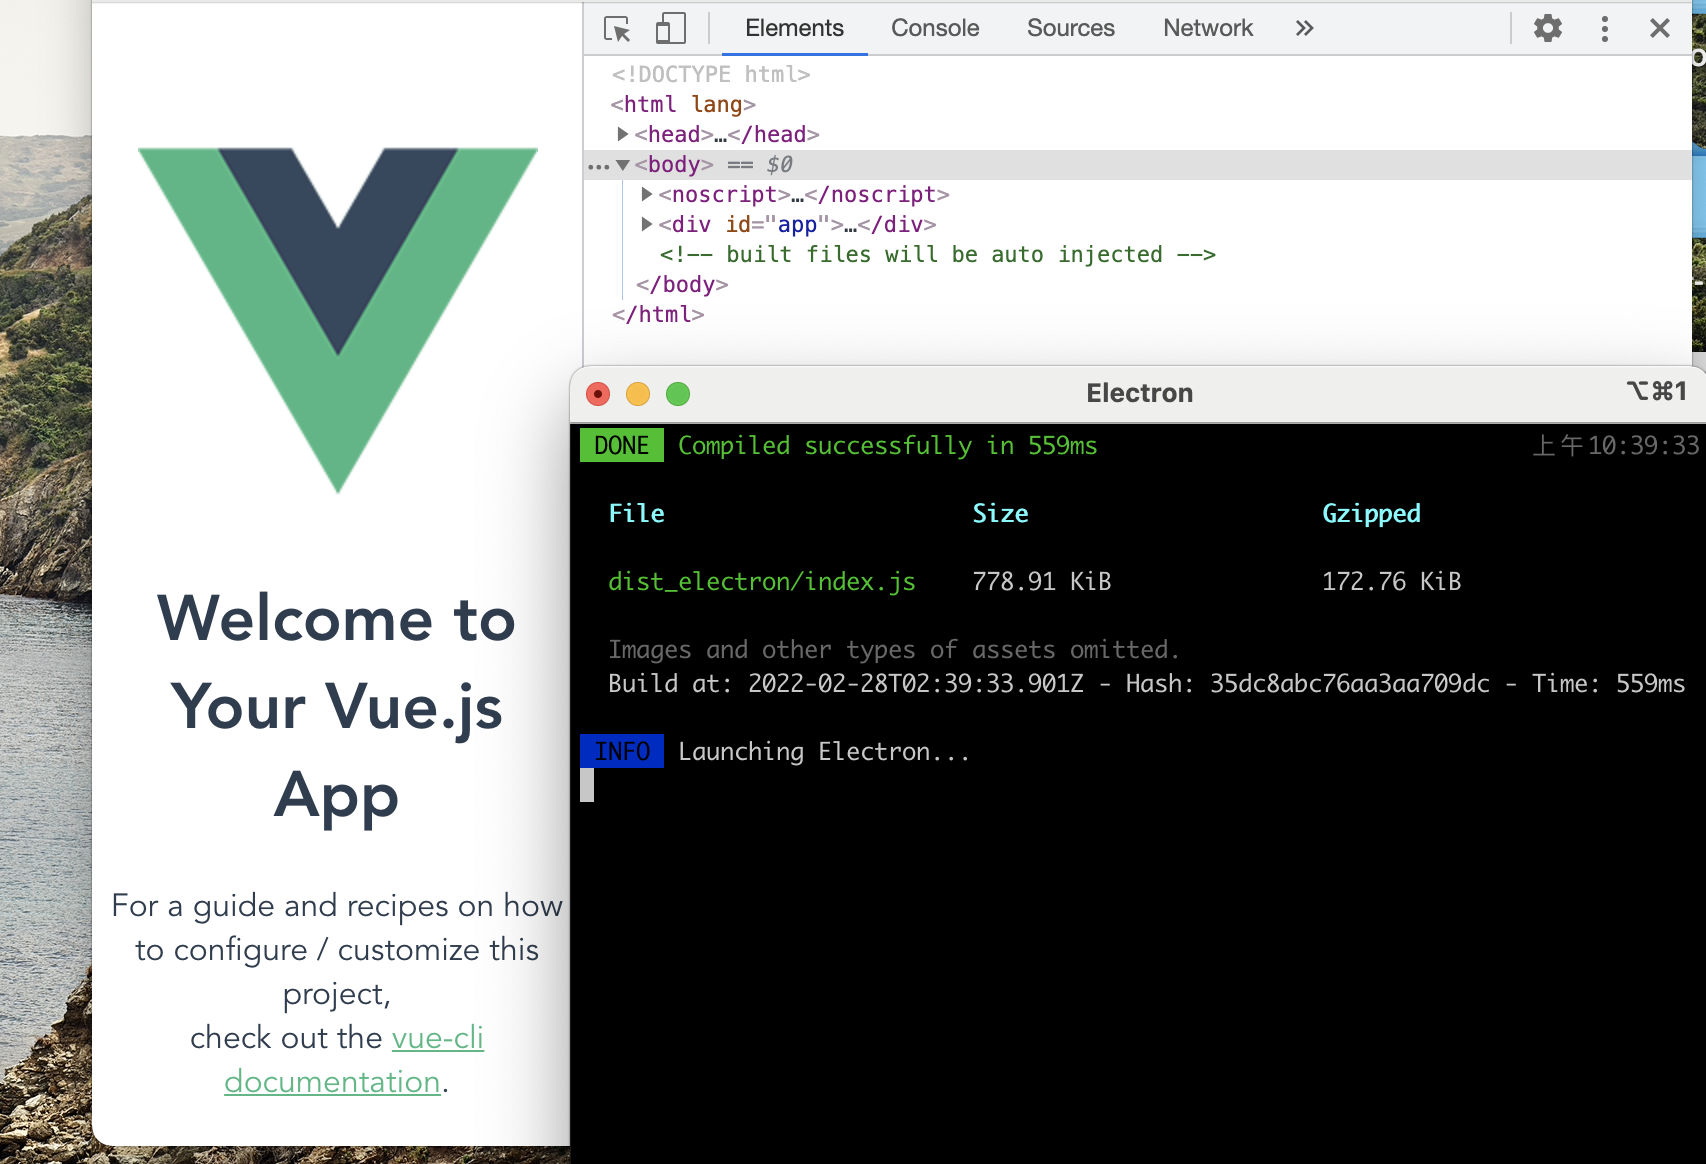
Task: Click the terminal timestamp 10:39:33
Action: tap(1615, 445)
